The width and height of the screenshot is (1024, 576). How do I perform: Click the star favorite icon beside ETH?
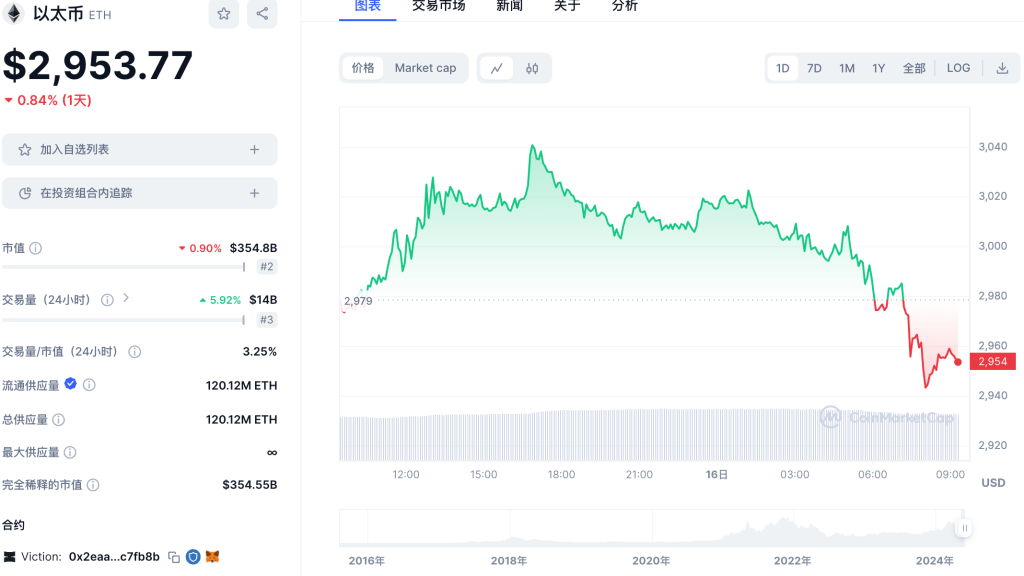(x=224, y=14)
